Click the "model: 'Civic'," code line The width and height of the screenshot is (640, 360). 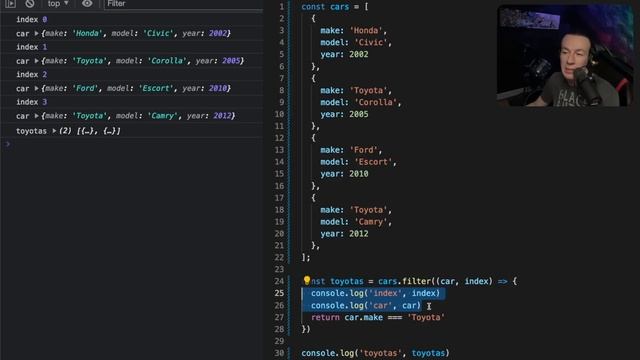(356, 42)
